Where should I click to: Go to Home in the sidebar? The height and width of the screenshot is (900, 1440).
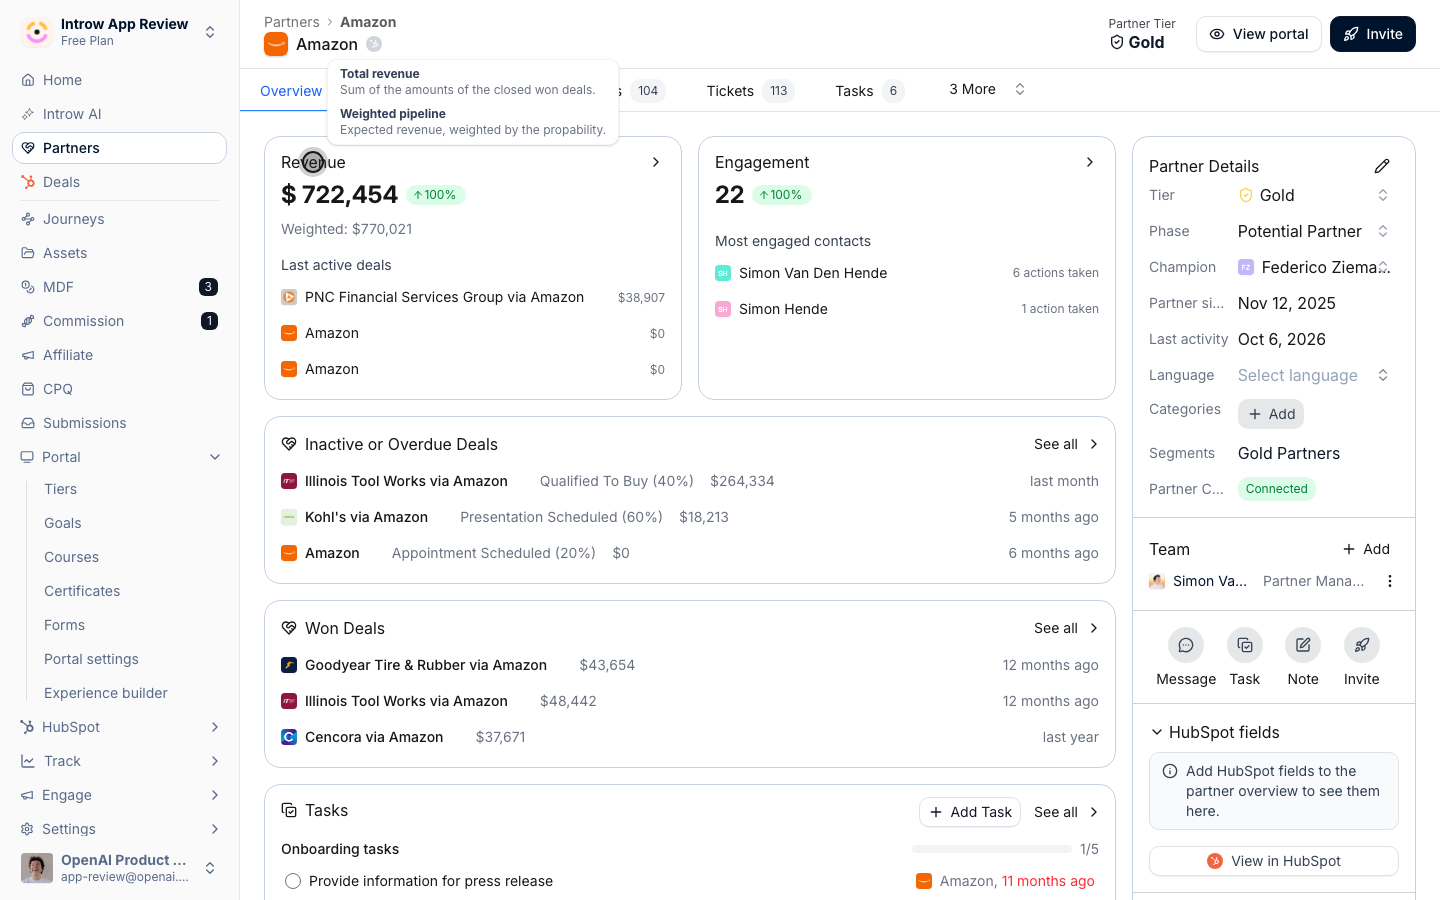point(119,80)
